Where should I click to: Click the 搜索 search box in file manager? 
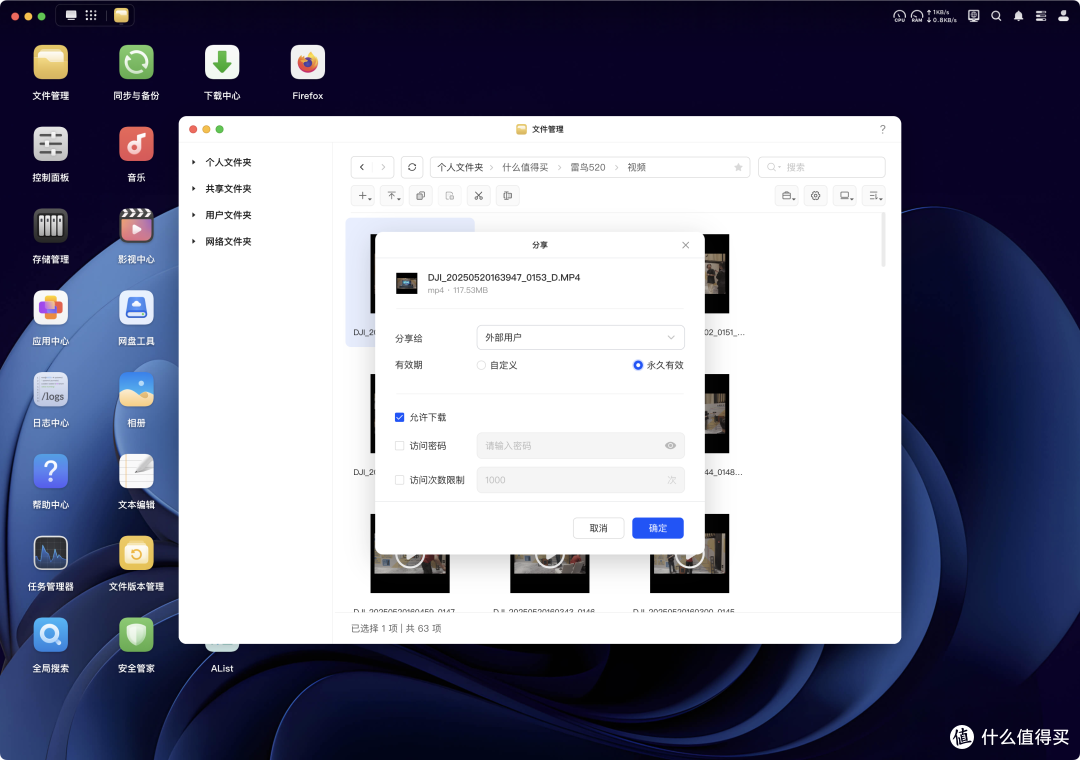[822, 167]
